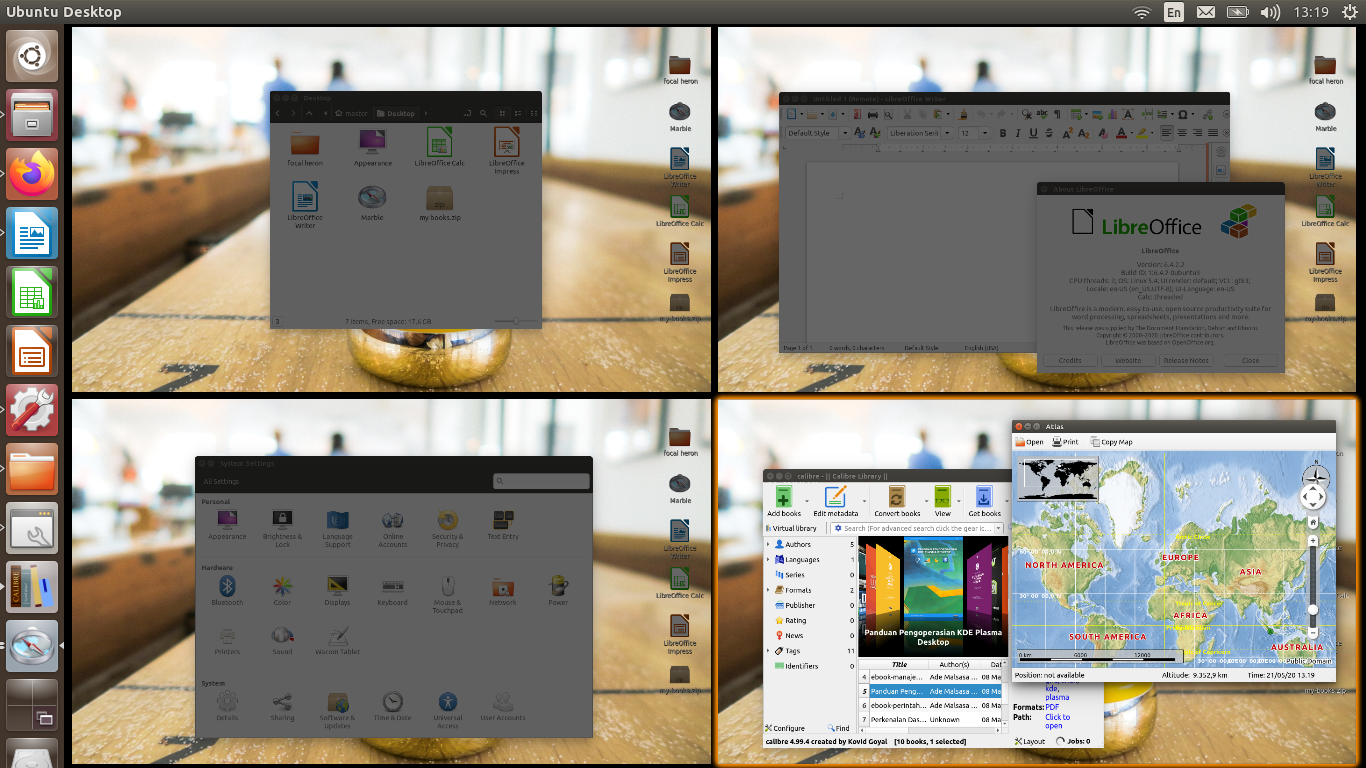
Task: Click the Add books icon in calibre
Action: click(x=784, y=496)
